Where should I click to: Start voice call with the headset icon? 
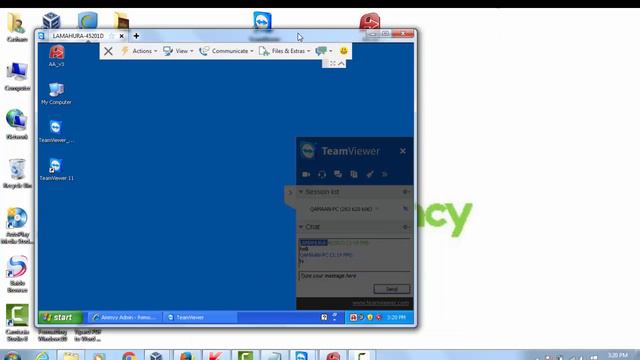pyautogui.click(x=322, y=174)
